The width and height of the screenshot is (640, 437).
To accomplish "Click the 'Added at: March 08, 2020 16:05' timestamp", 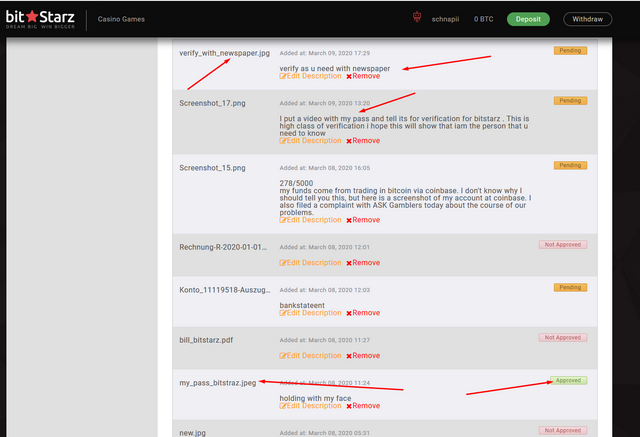I will pyautogui.click(x=324, y=168).
